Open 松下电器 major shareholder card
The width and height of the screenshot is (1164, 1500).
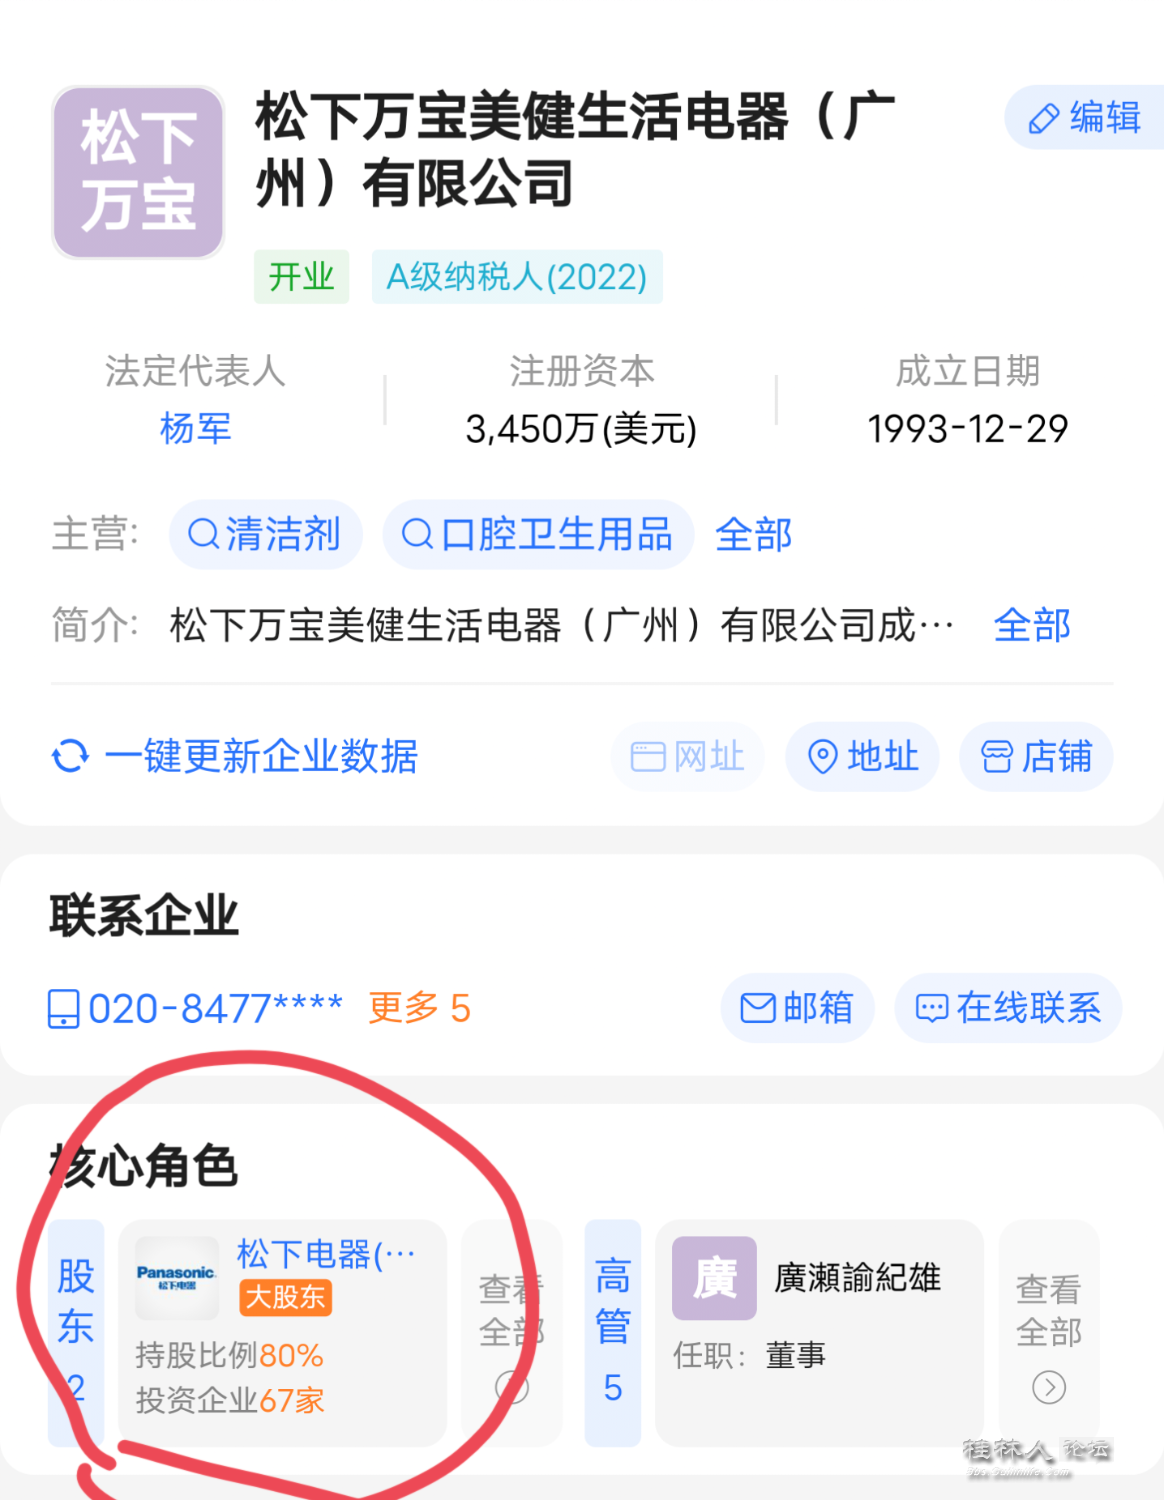[x=282, y=1332]
